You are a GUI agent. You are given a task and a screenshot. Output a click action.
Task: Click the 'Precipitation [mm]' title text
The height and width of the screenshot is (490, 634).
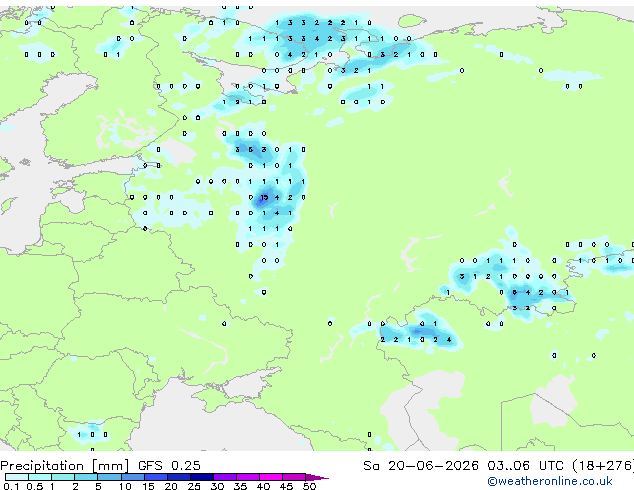[x=65, y=466]
